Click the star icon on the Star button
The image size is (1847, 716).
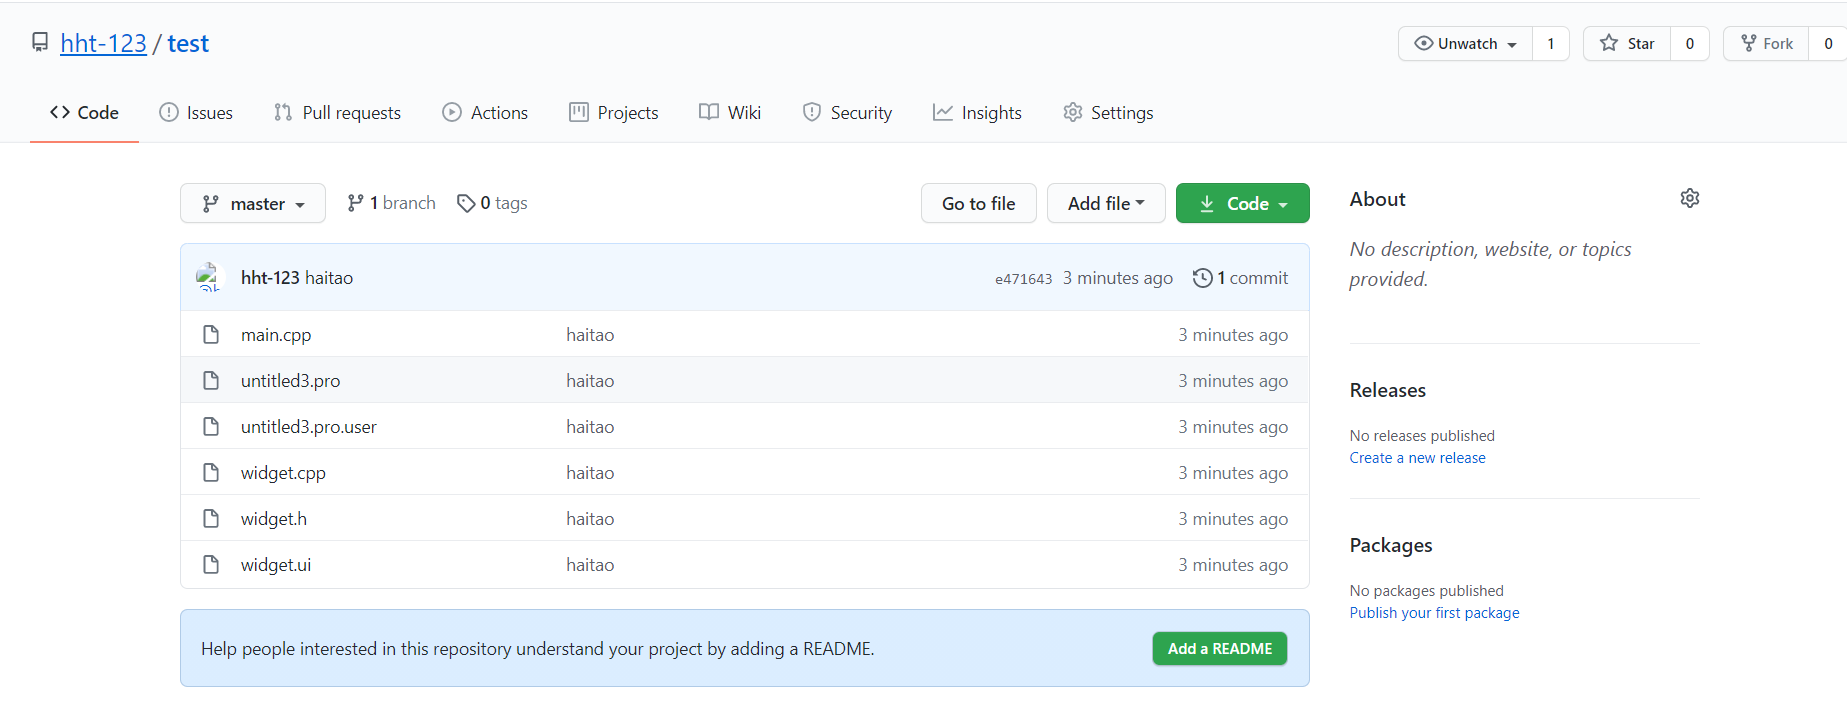pyautogui.click(x=1609, y=43)
